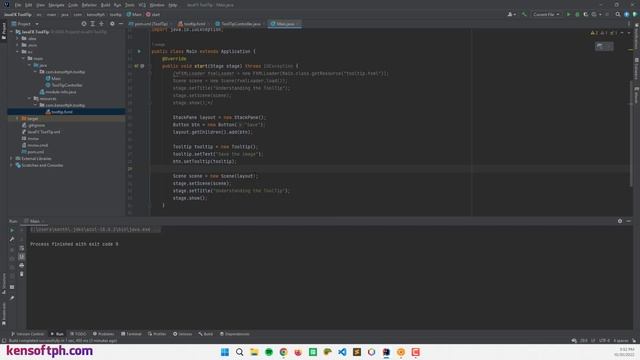Open Google Chrome from the taskbar
The image size is (640, 360).
[x=283, y=352]
